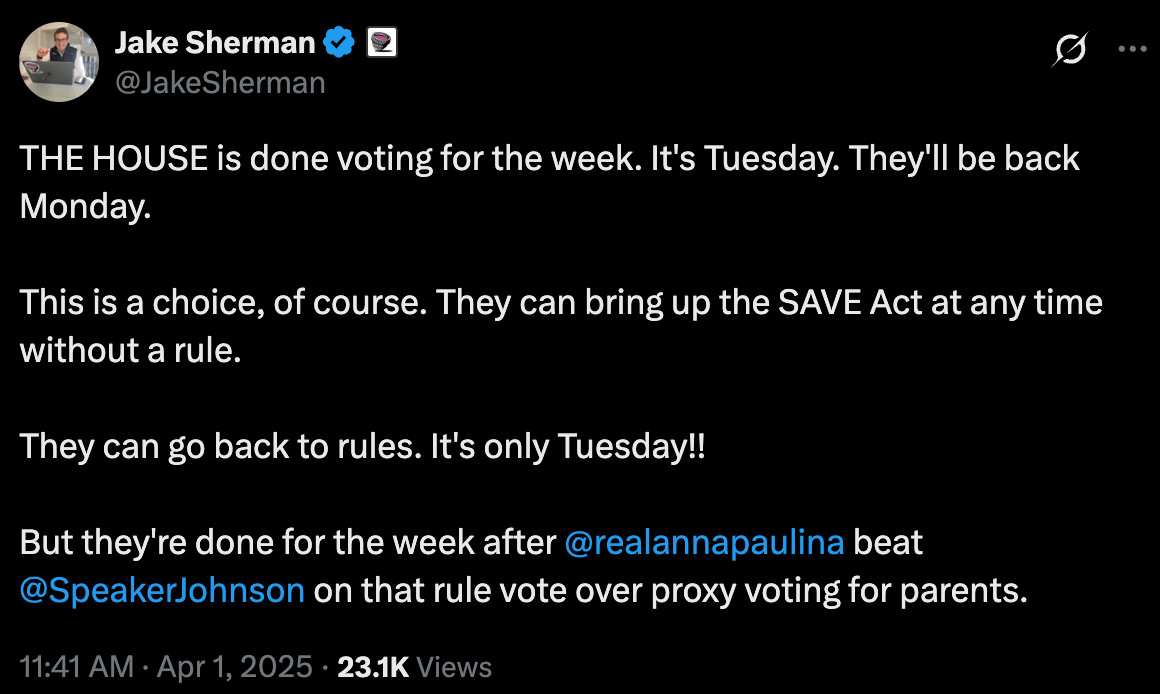This screenshot has width=1160, height=694.
Task: Click the gray Views label
Action: (x=453, y=667)
